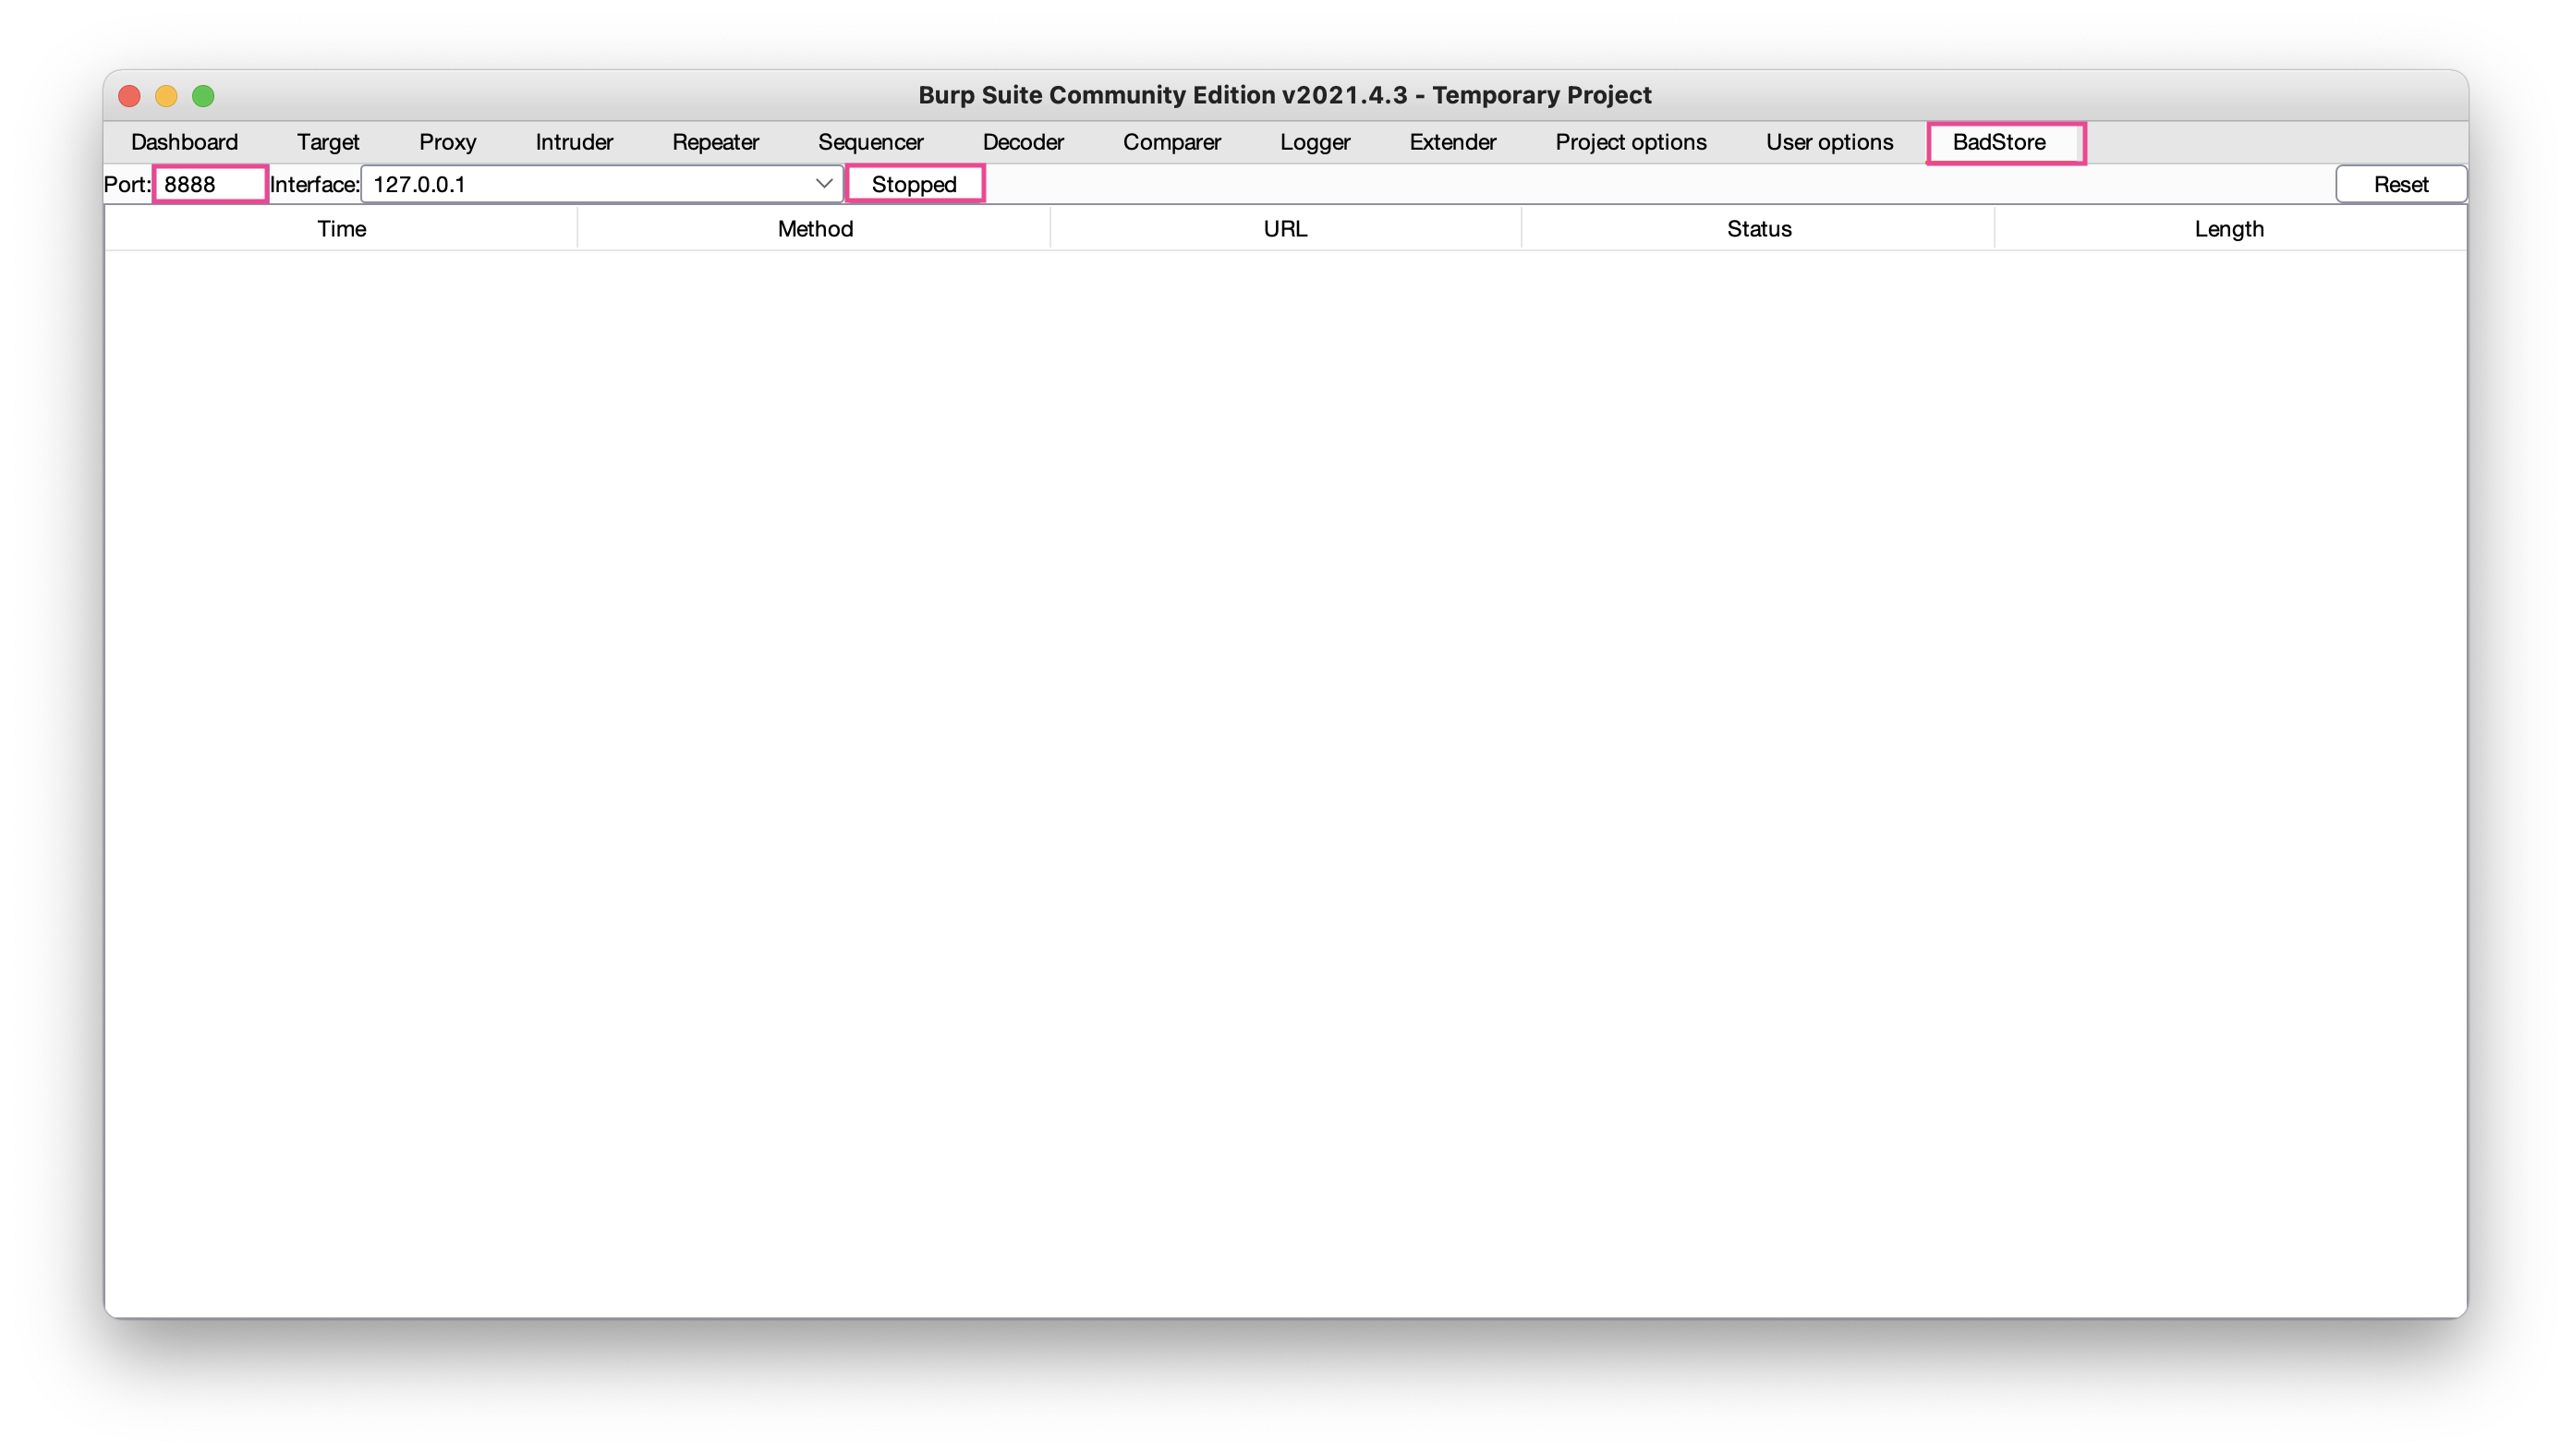2572x1456 pixels.
Task: Select the Logger tab
Action: pos(1314,142)
